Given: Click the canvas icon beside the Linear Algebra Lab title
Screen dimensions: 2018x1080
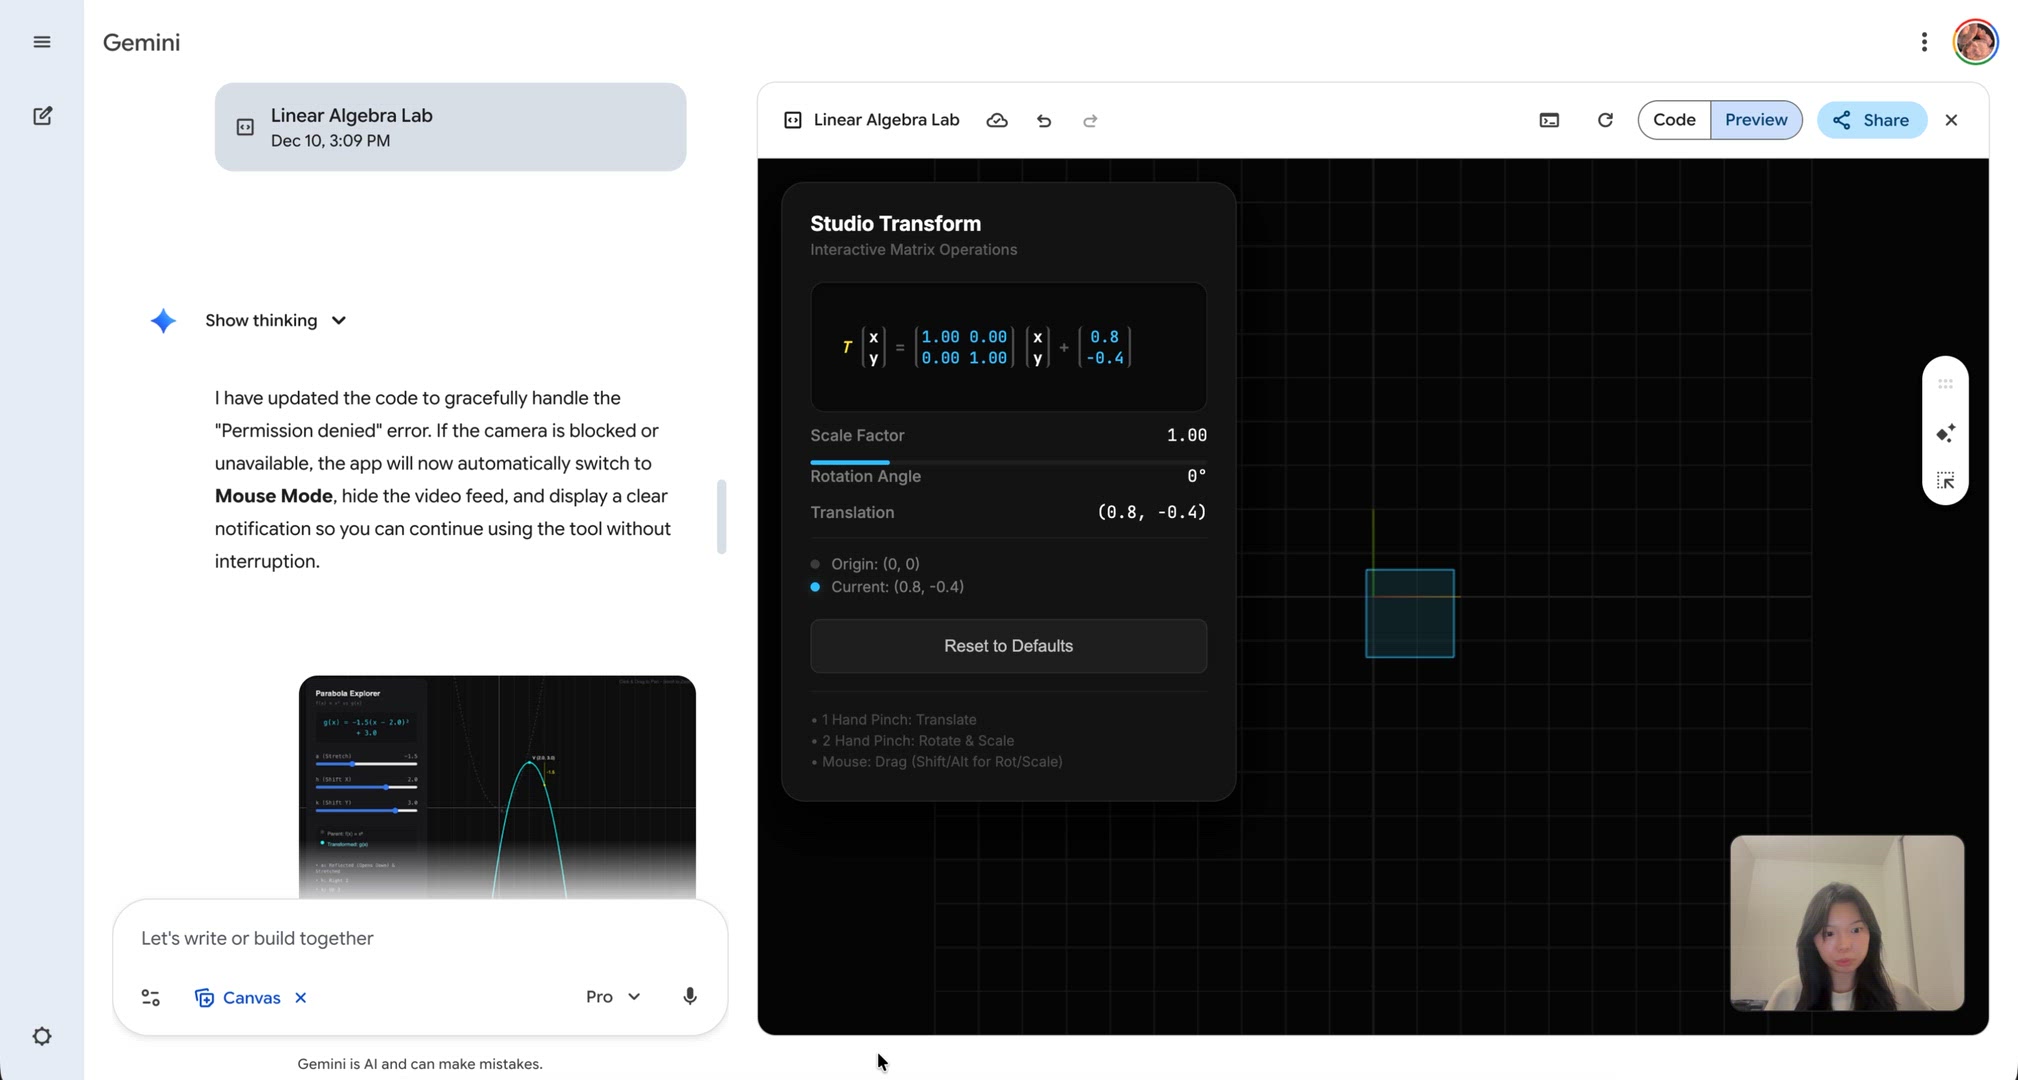Looking at the screenshot, I should [793, 120].
